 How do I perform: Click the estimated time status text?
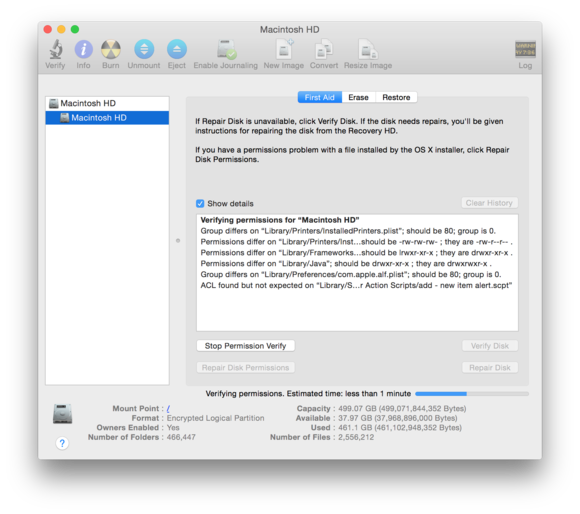pos(308,394)
